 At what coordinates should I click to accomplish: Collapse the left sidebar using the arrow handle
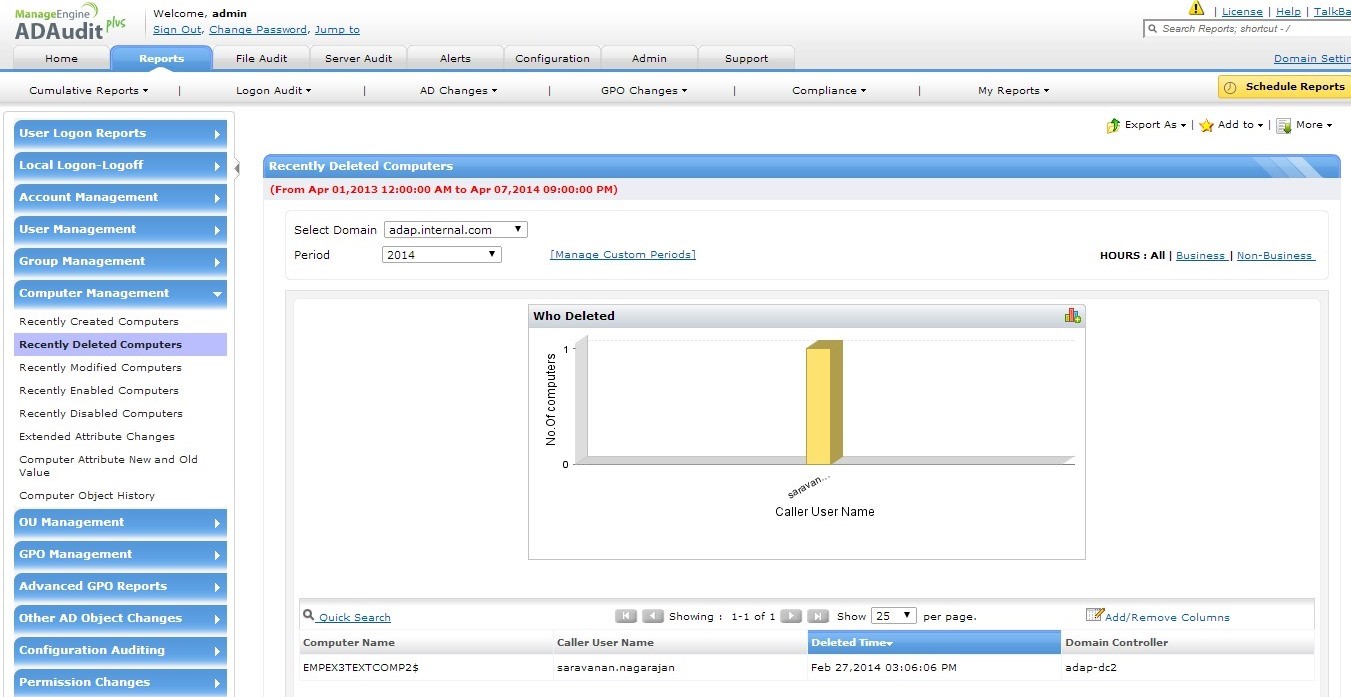237,168
